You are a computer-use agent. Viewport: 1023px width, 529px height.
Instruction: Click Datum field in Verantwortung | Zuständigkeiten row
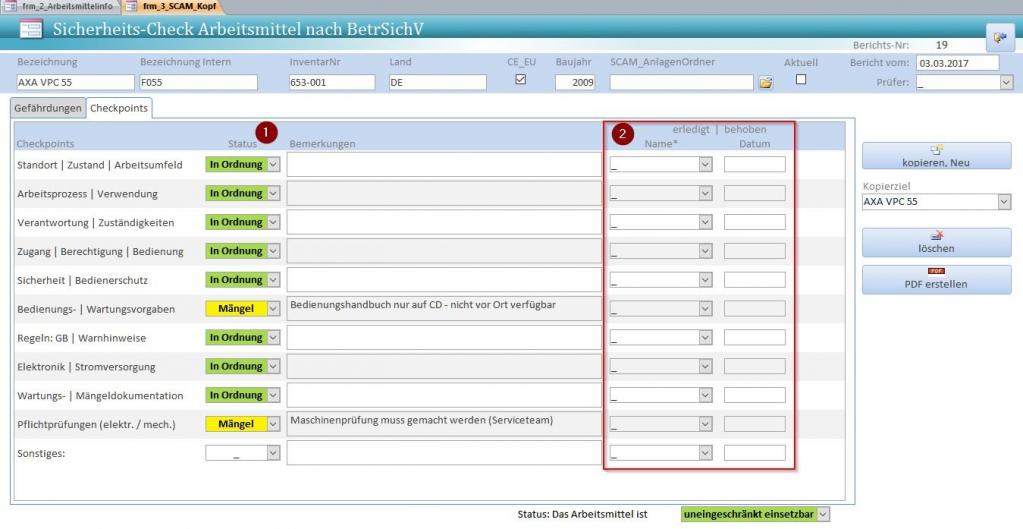pos(754,222)
